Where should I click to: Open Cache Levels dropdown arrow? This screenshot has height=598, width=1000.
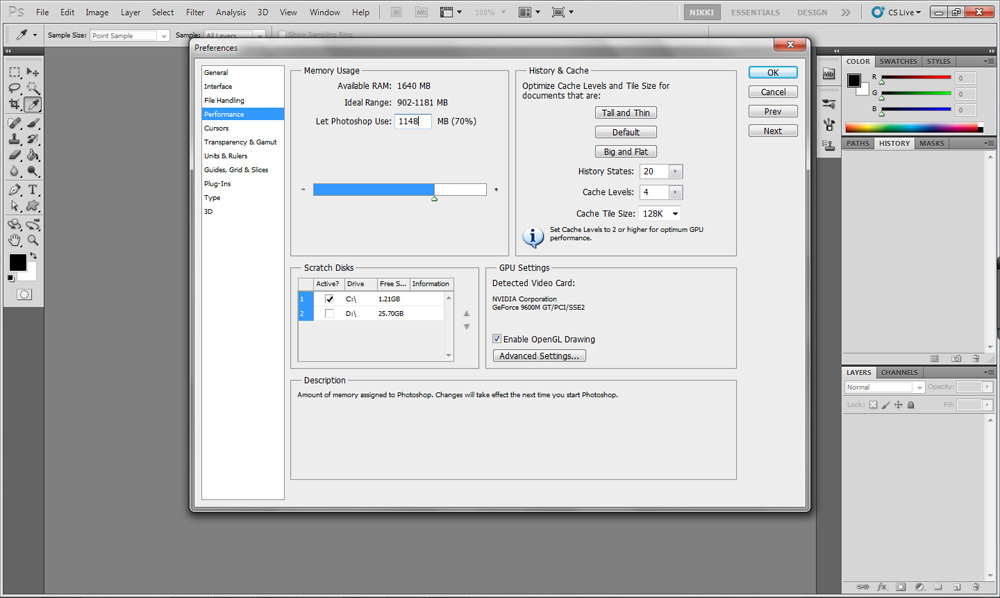(x=675, y=192)
